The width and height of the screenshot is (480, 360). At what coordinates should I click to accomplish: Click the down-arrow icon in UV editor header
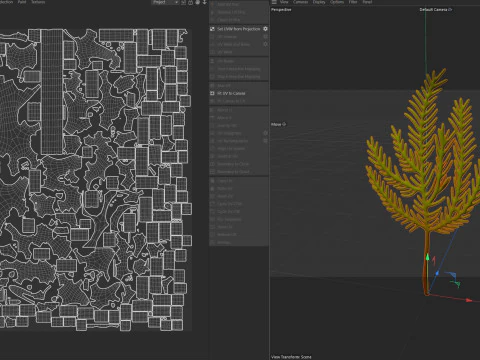pyautogui.click(x=205, y=2)
